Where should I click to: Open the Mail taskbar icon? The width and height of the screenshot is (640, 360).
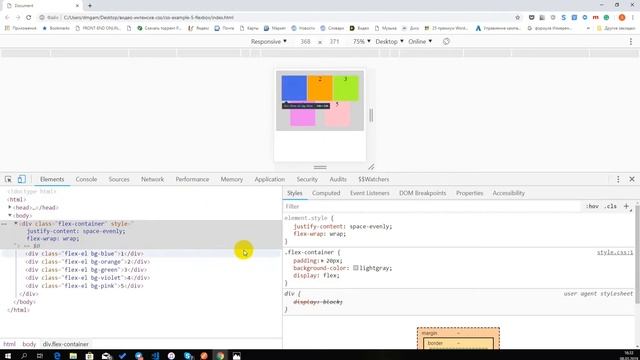[106, 356]
